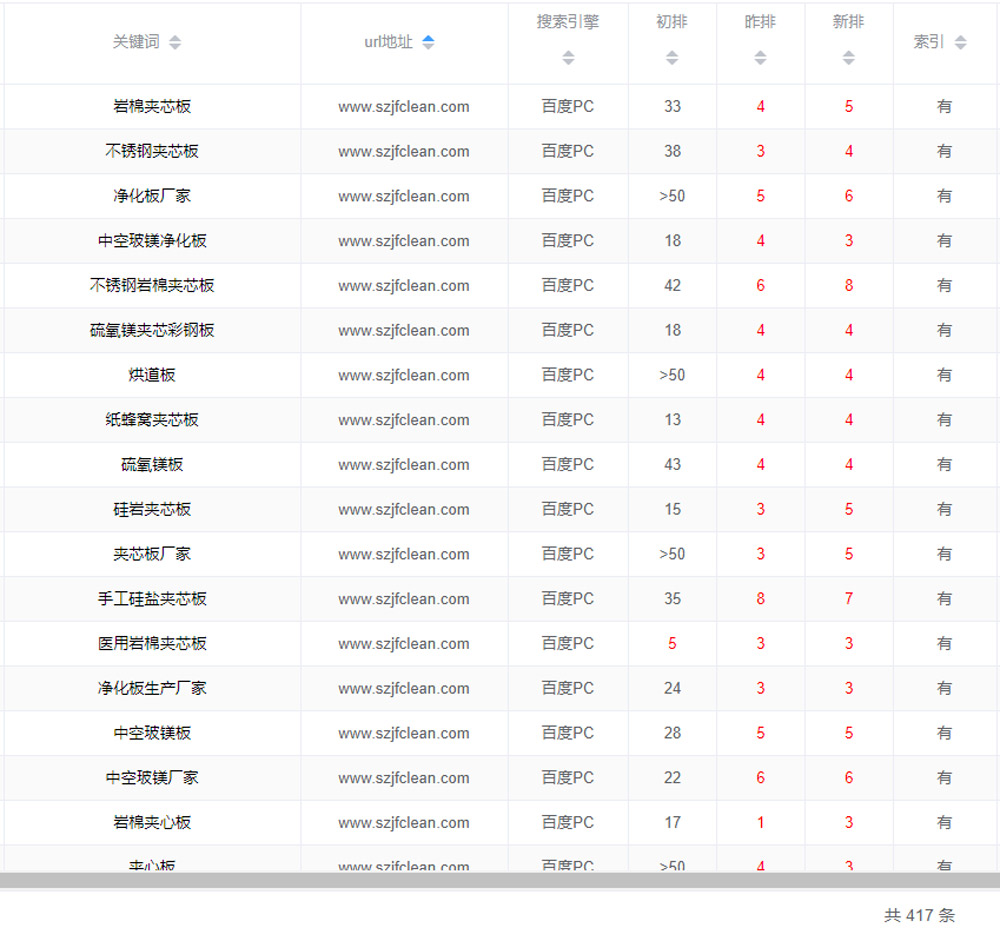Click sort arrows under 搜索引擎 header
Image resolution: width=1000 pixels, height=941 pixels.
[x=568, y=58]
